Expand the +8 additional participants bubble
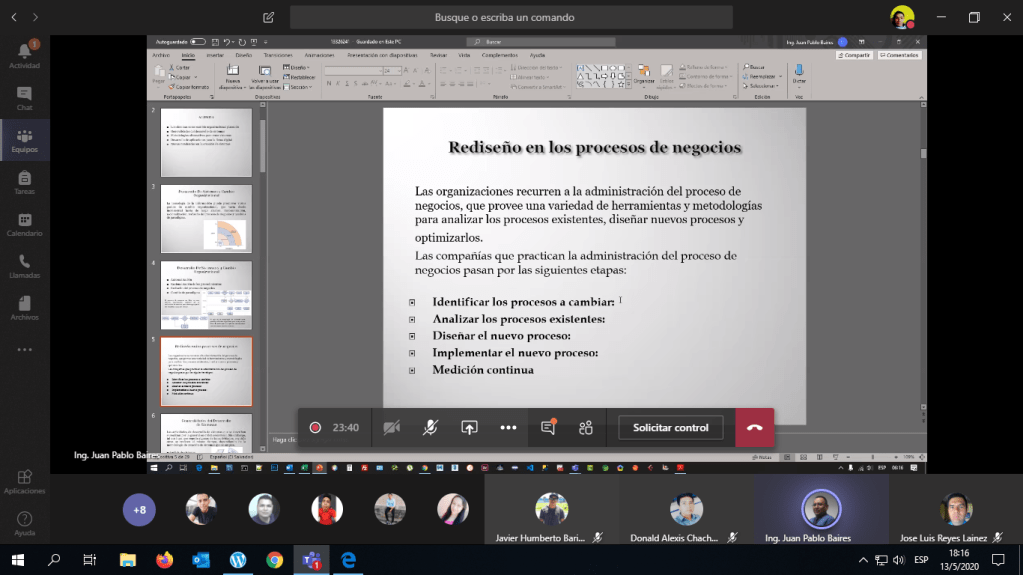This screenshot has width=1023, height=575. click(x=139, y=509)
